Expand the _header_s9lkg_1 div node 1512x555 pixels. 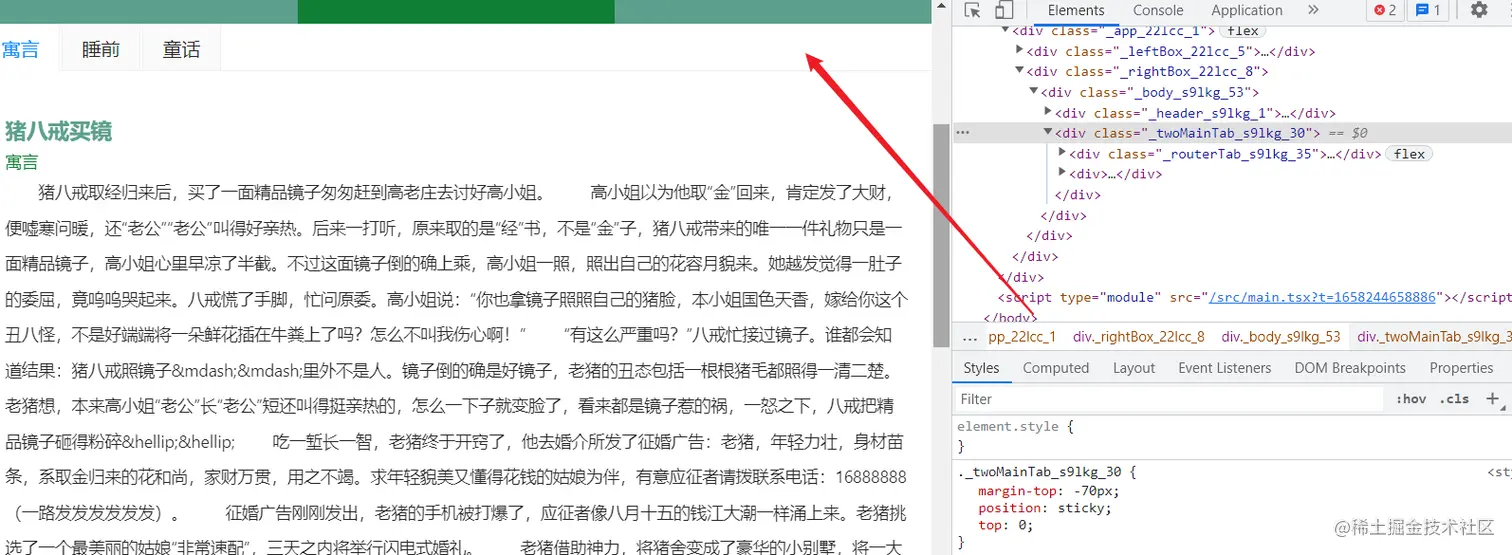[1048, 113]
